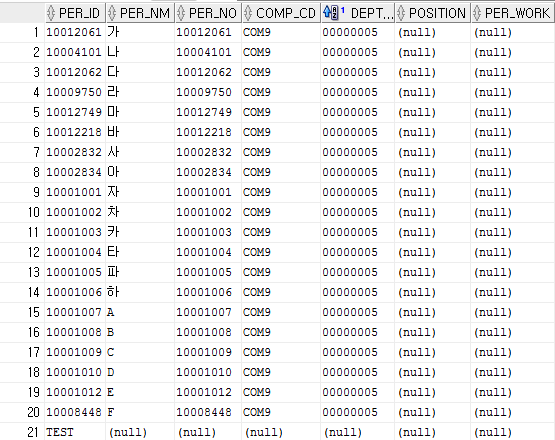This screenshot has height=440, width=555.
Task: Select PER_ID cell 10012749
Action: point(74,112)
